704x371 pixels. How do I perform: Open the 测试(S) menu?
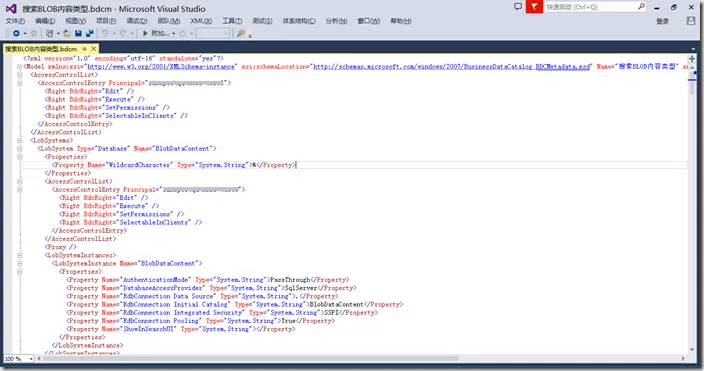[x=262, y=21]
